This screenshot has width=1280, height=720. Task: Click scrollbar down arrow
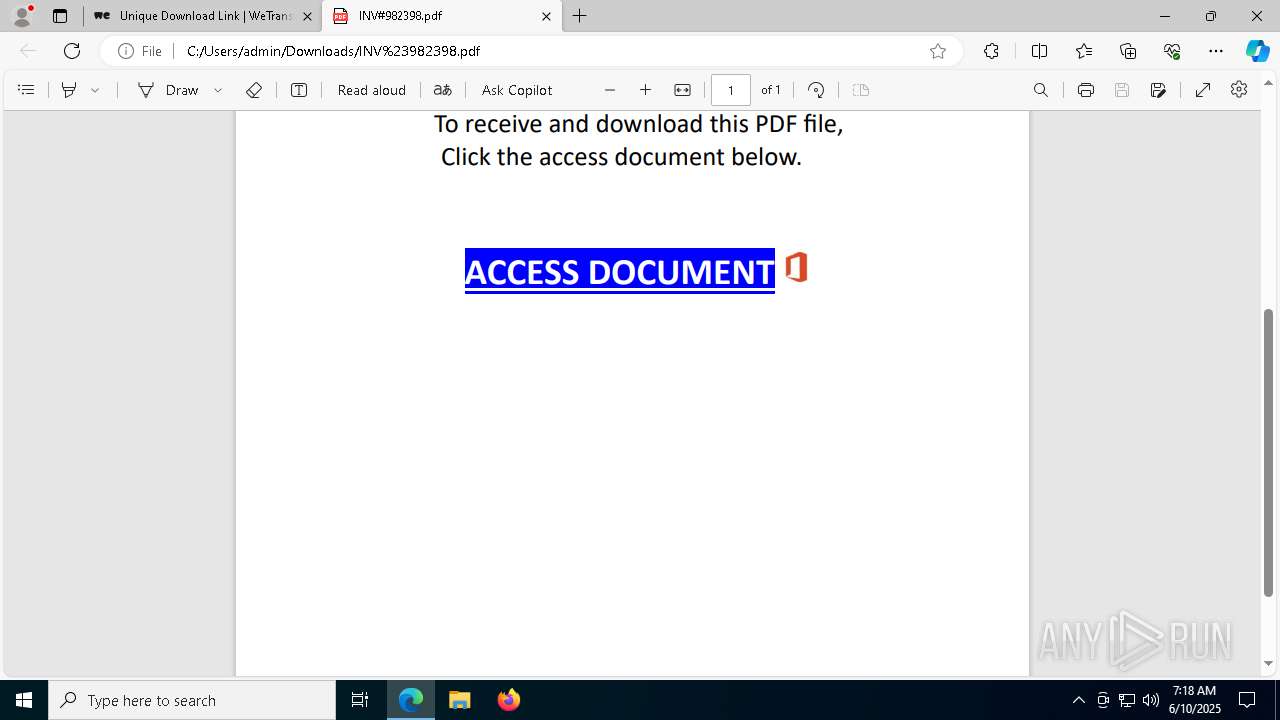pos(1269,664)
